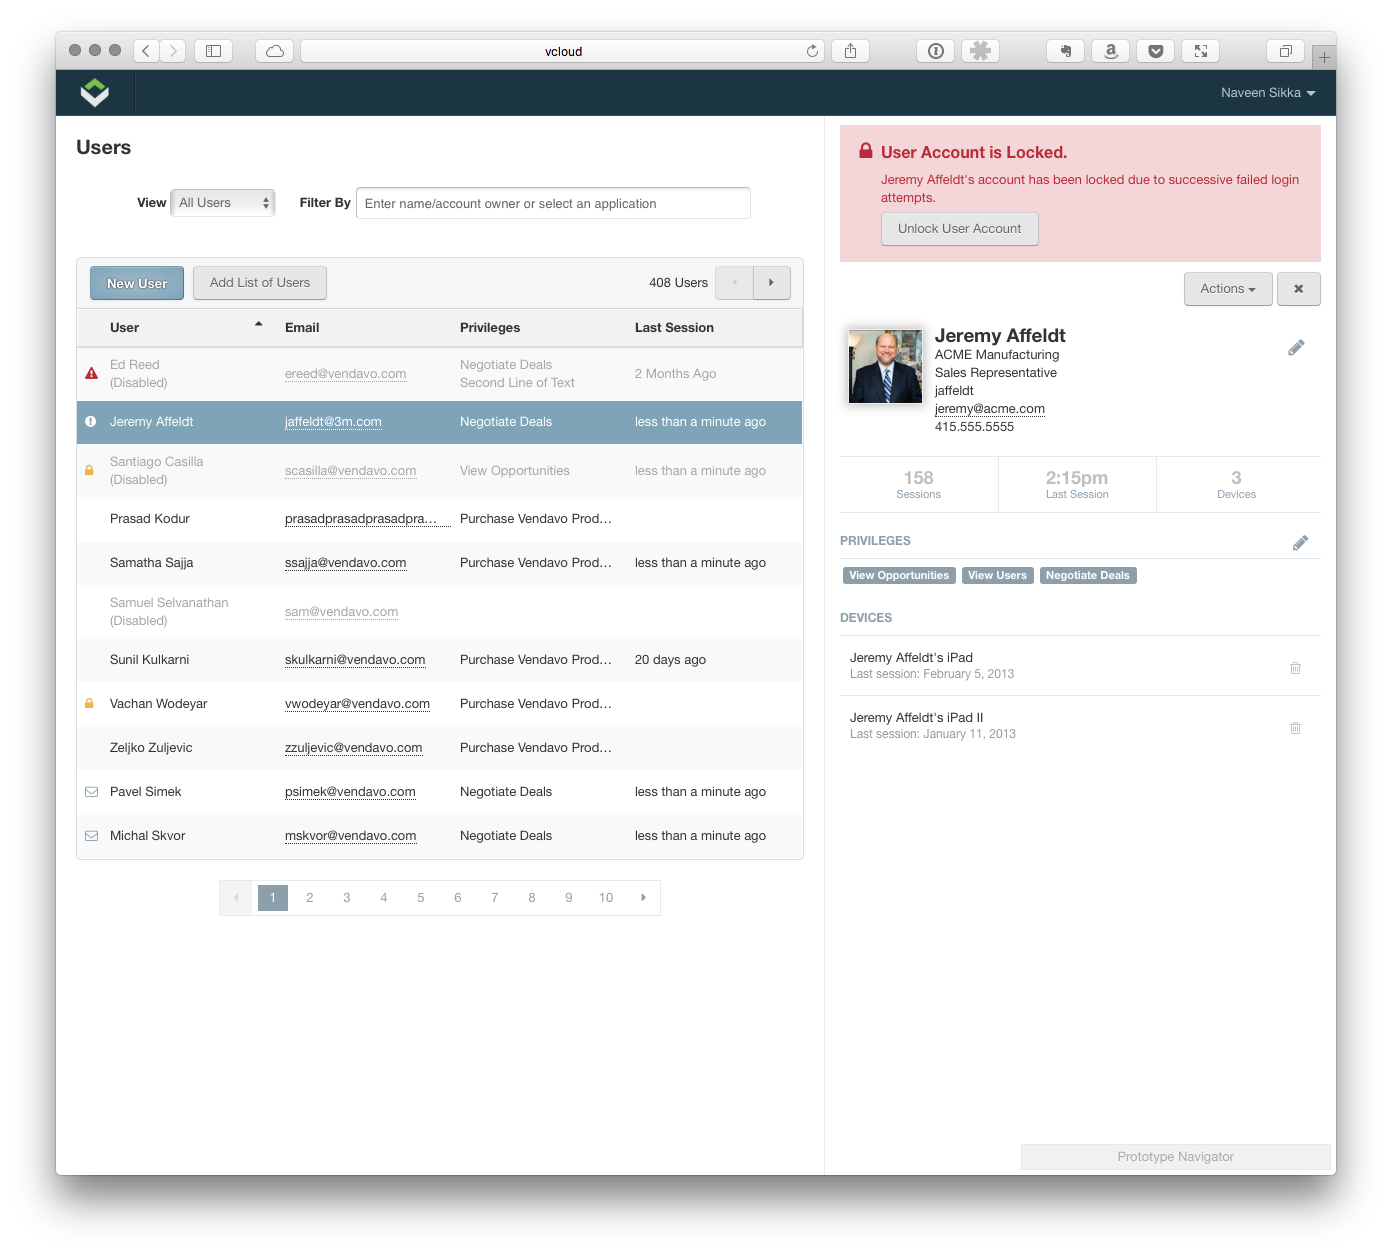Jump to page 10 in pagination
Image resolution: width=1392 pixels, height=1255 pixels.
pyautogui.click(x=606, y=898)
